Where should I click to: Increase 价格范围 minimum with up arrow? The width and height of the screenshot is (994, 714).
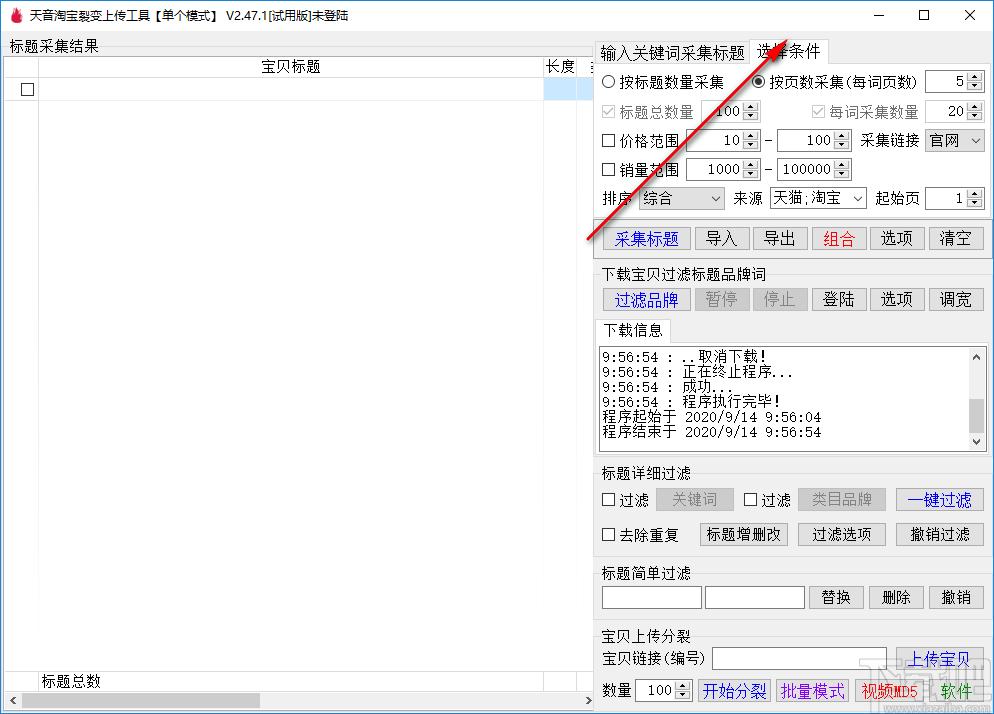(x=751, y=135)
